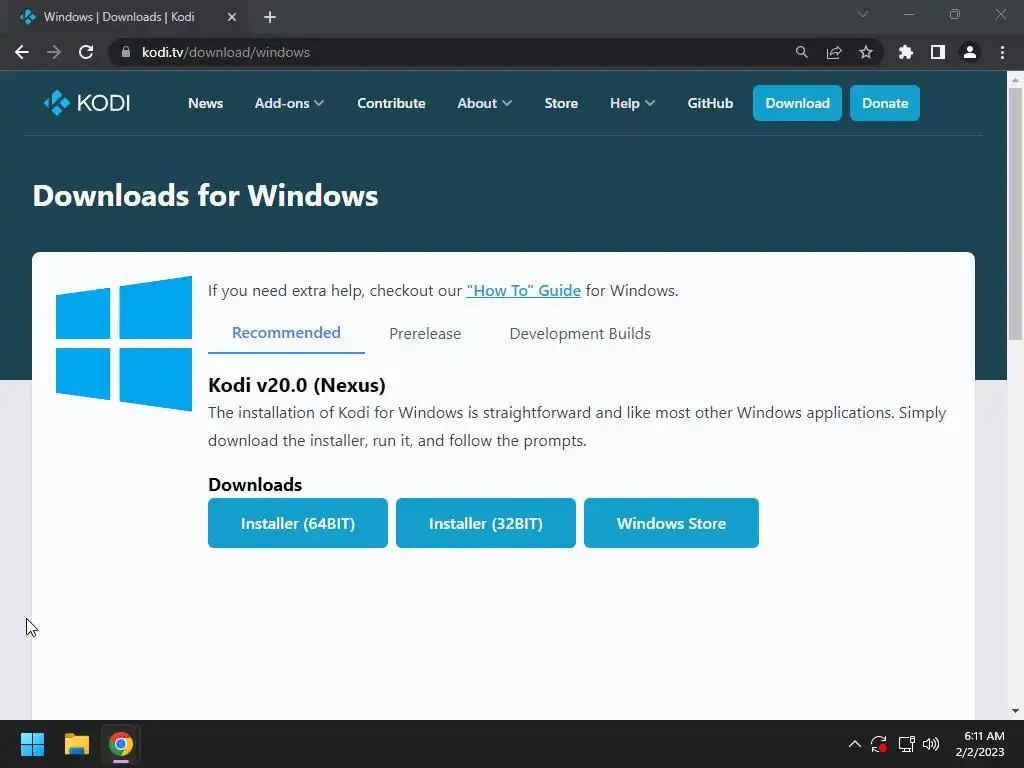Click the "Downloads for Windows" title
This screenshot has height=768, width=1024.
coord(206,196)
